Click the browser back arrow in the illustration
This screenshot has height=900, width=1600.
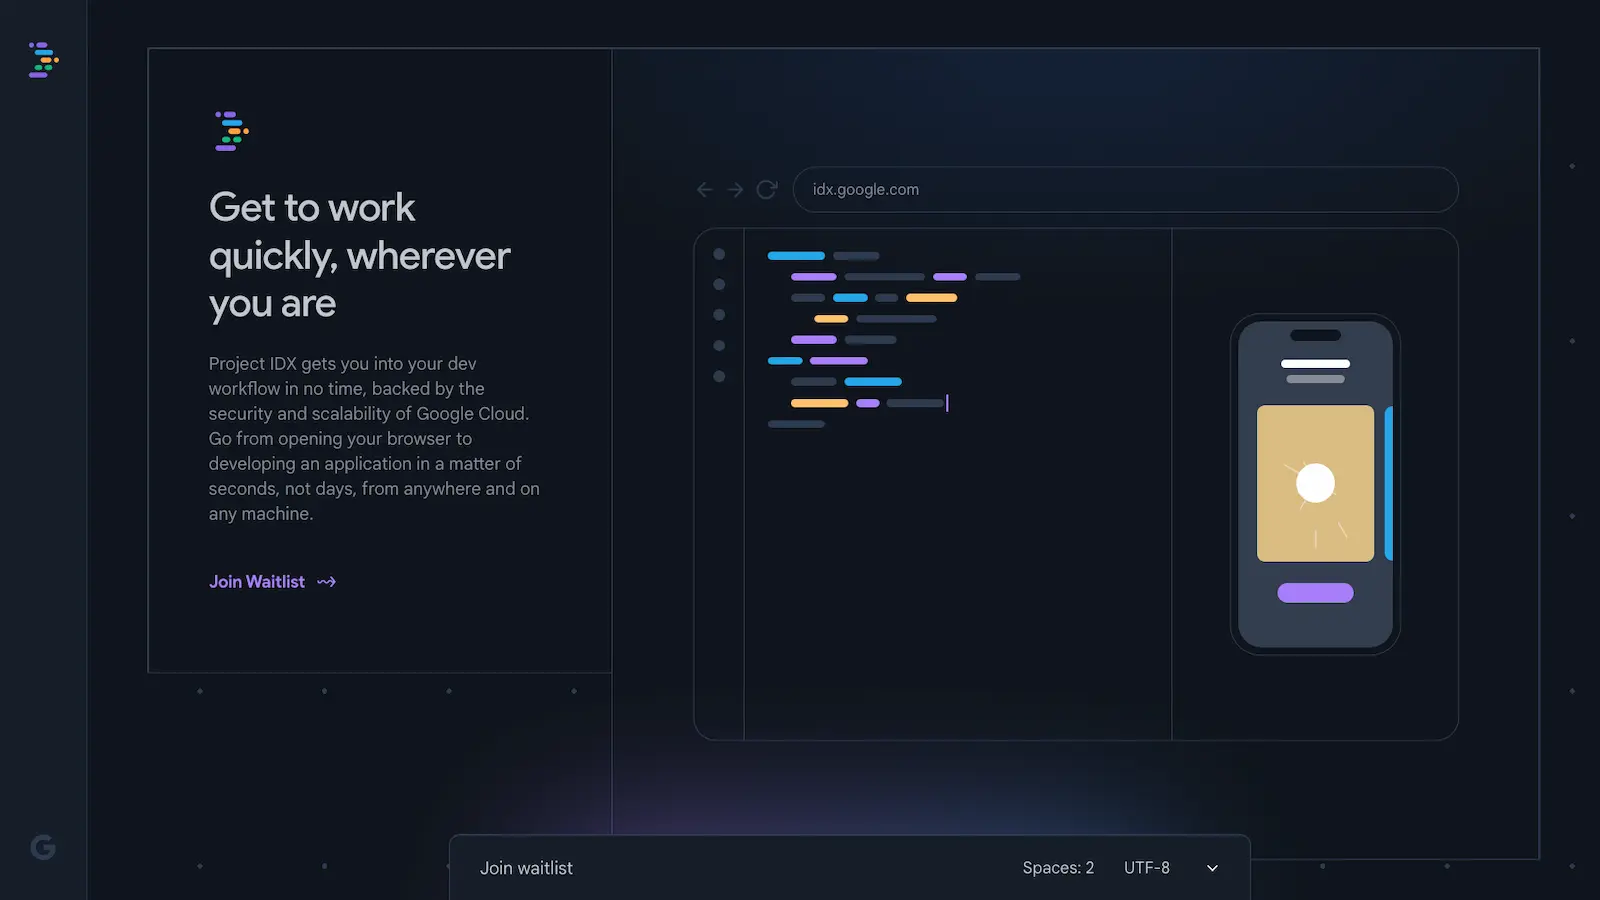tap(705, 189)
